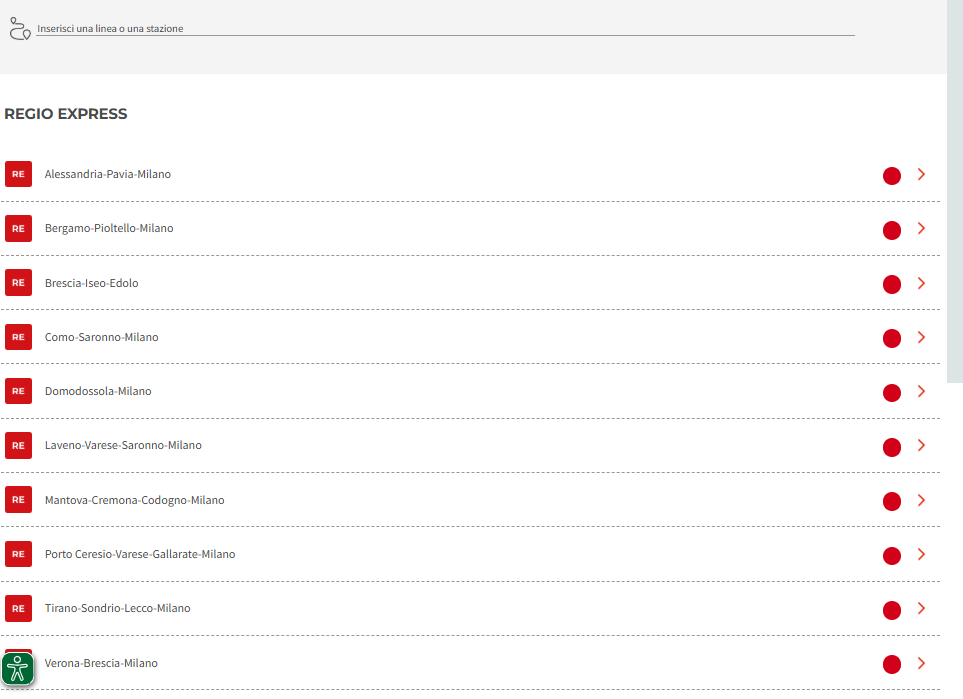Viewport: 963px width, 699px height.
Task: Click the RE badge for Brescia-Iseo-Edolo
Action: tap(18, 283)
